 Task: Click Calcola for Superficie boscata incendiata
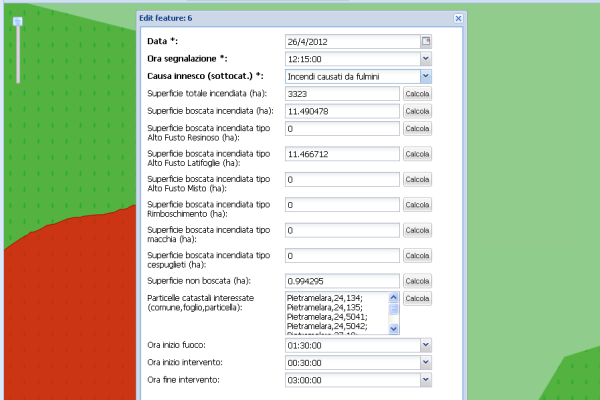pyautogui.click(x=417, y=111)
